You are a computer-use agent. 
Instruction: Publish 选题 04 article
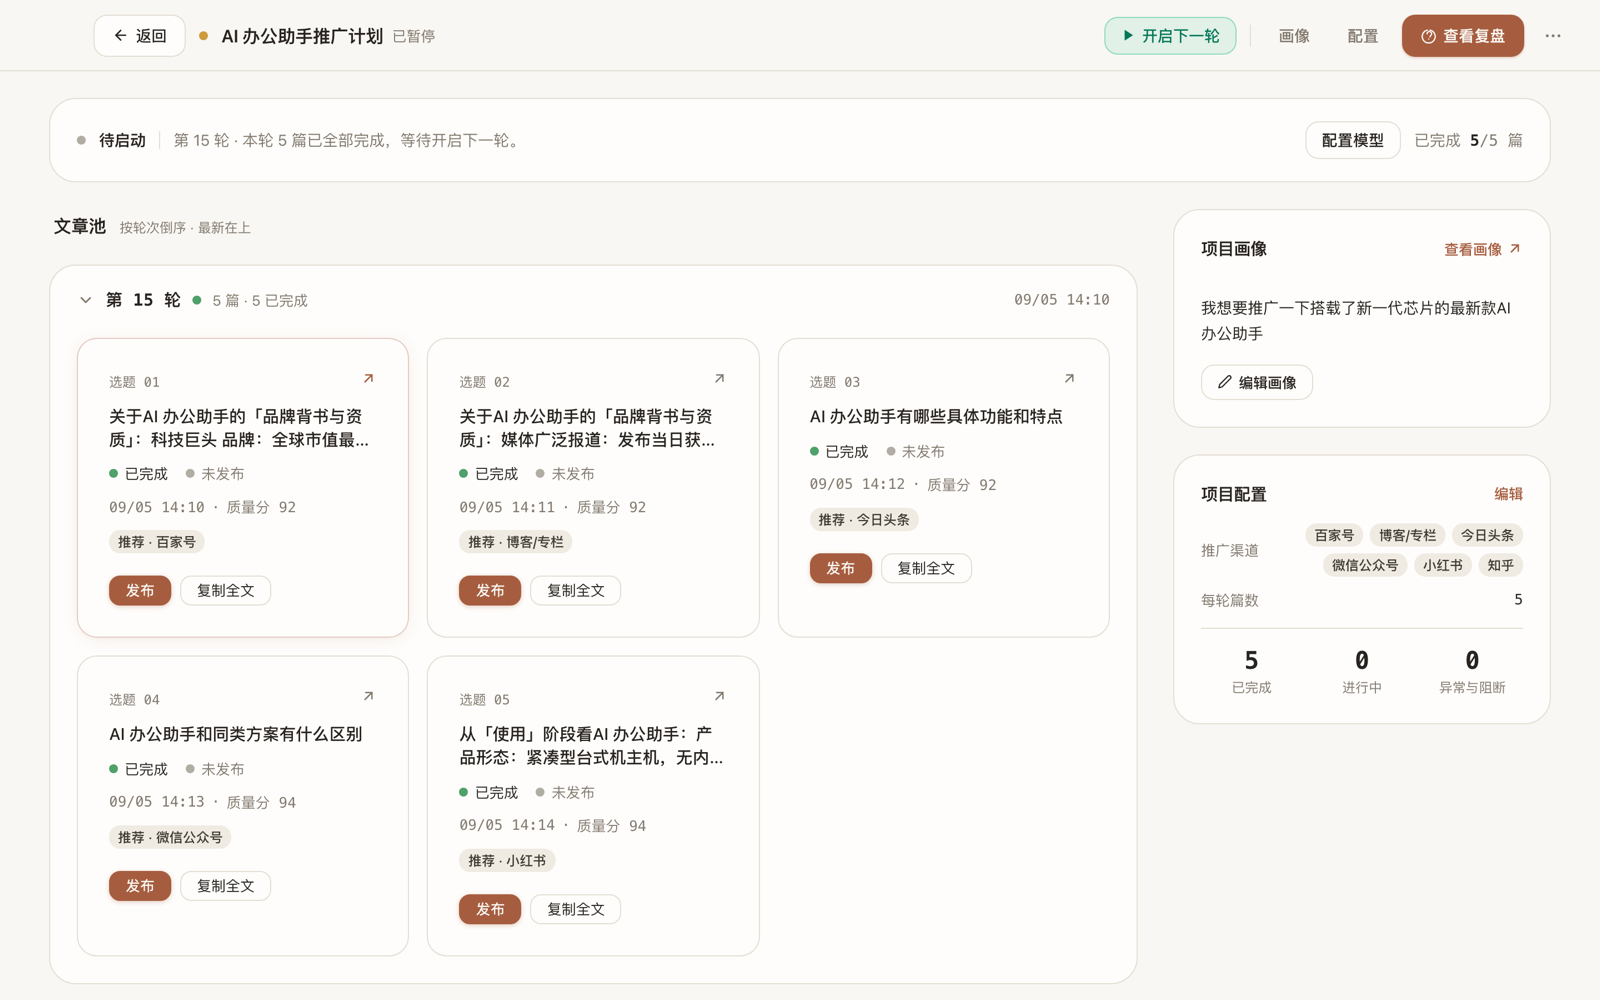click(140, 886)
